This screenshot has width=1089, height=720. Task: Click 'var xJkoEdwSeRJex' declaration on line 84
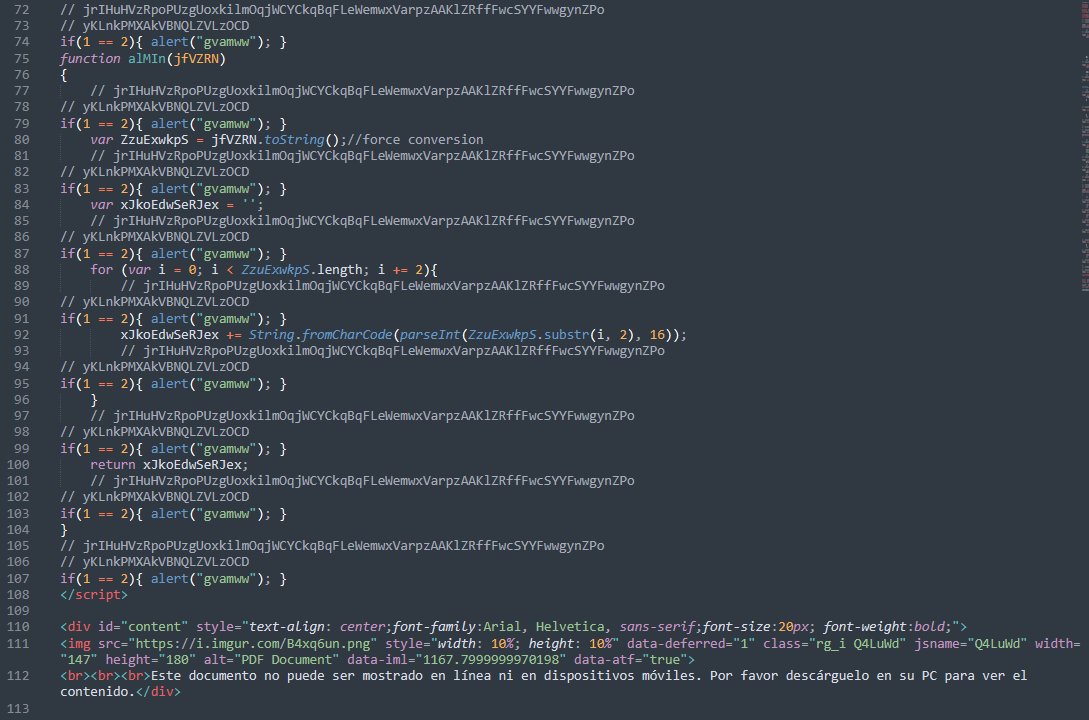pos(154,205)
